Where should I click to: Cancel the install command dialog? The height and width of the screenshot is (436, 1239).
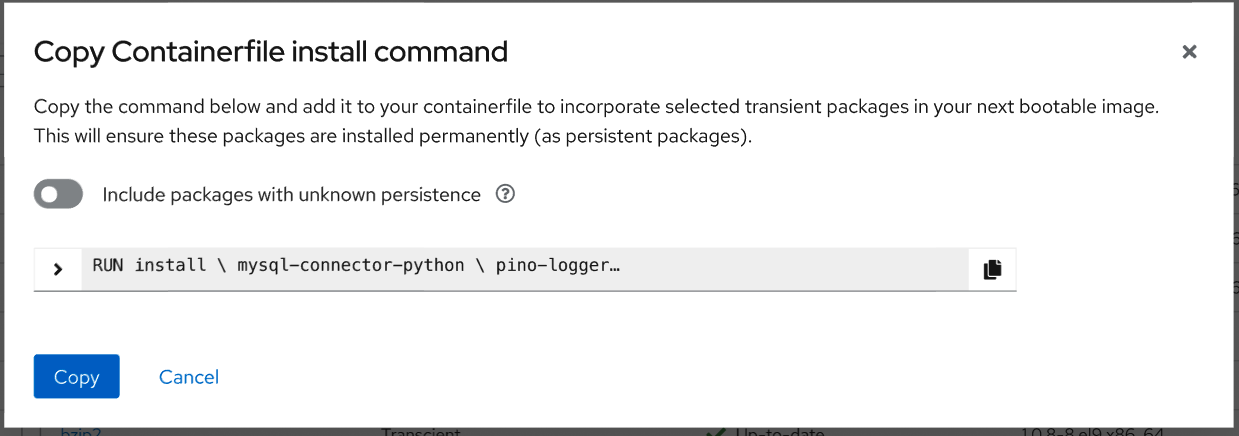tap(188, 377)
